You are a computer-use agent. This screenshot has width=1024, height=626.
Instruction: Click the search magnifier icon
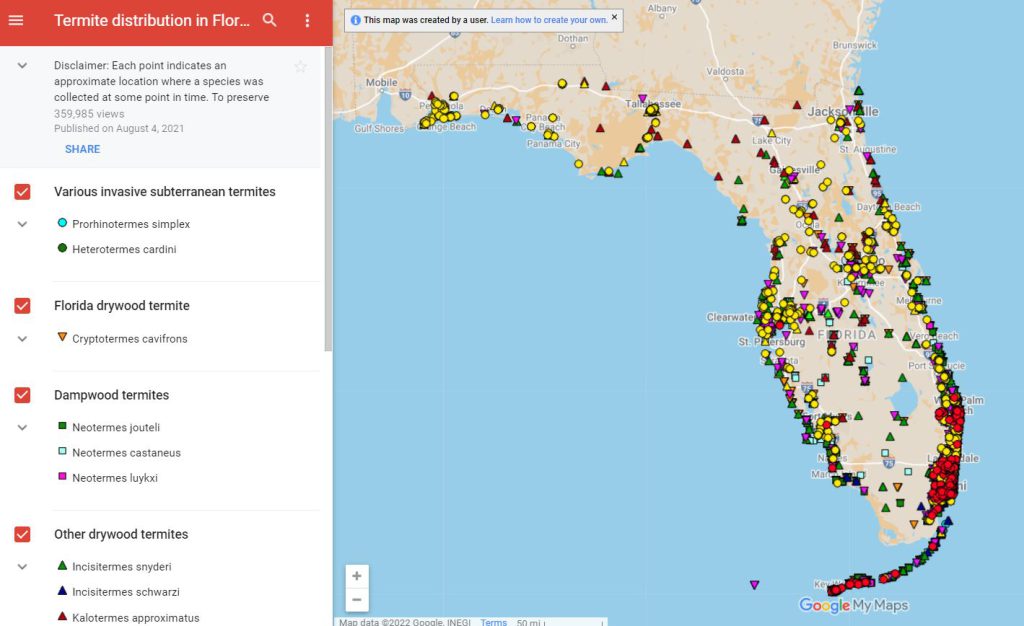(x=269, y=20)
